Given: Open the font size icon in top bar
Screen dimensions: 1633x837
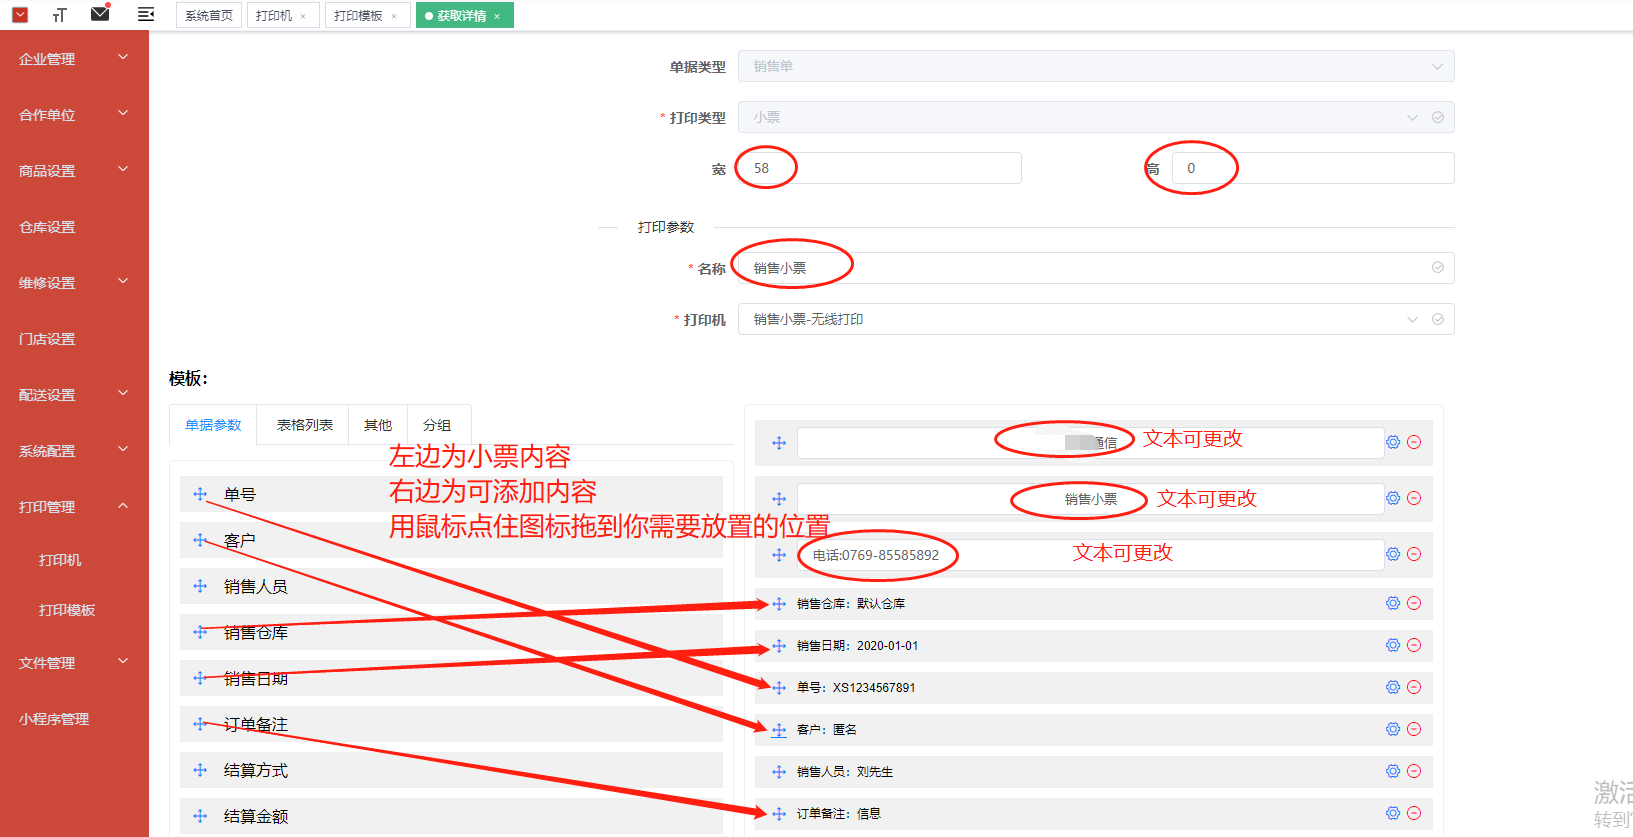Looking at the screenshot, I should [59, 14].
